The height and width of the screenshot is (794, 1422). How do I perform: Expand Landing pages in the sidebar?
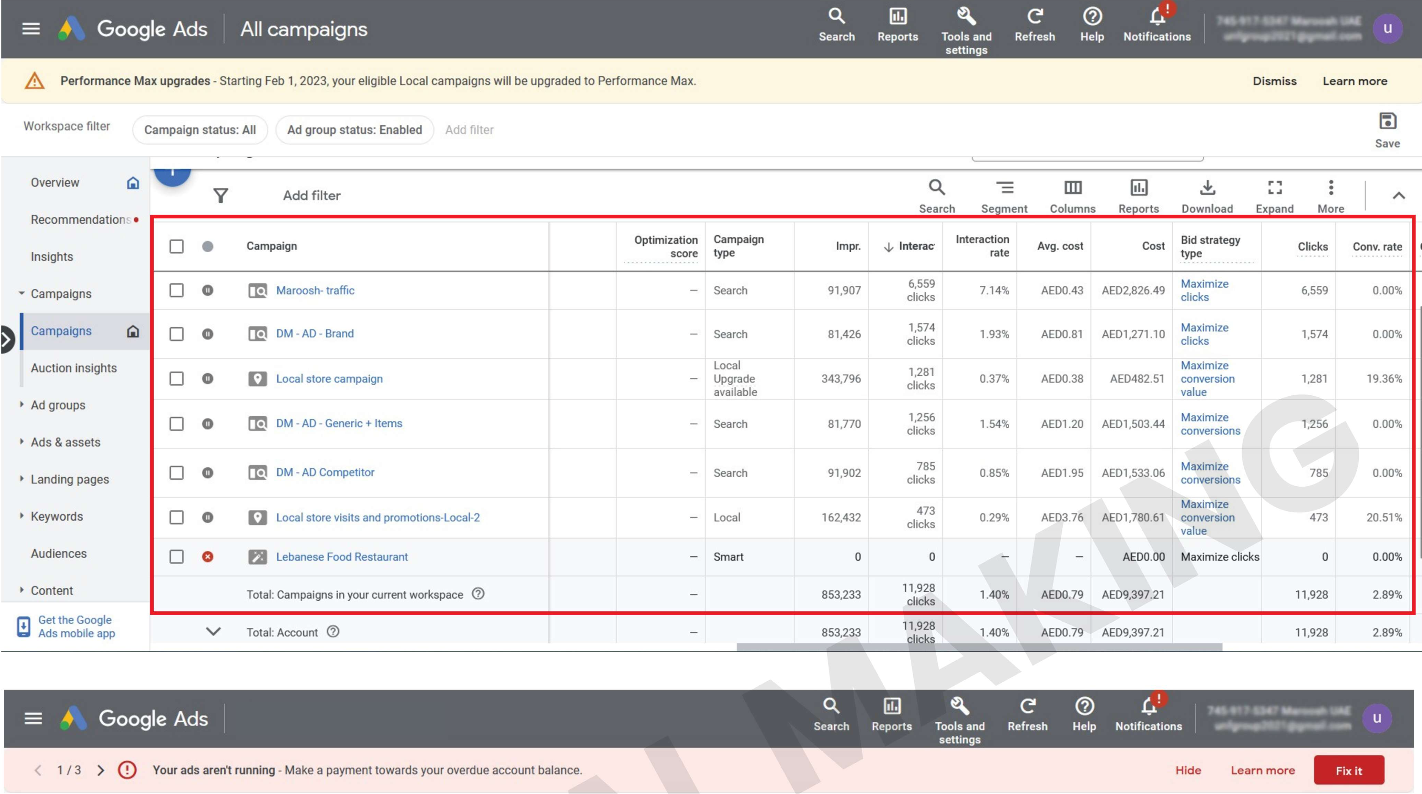(x=22, y=479)
